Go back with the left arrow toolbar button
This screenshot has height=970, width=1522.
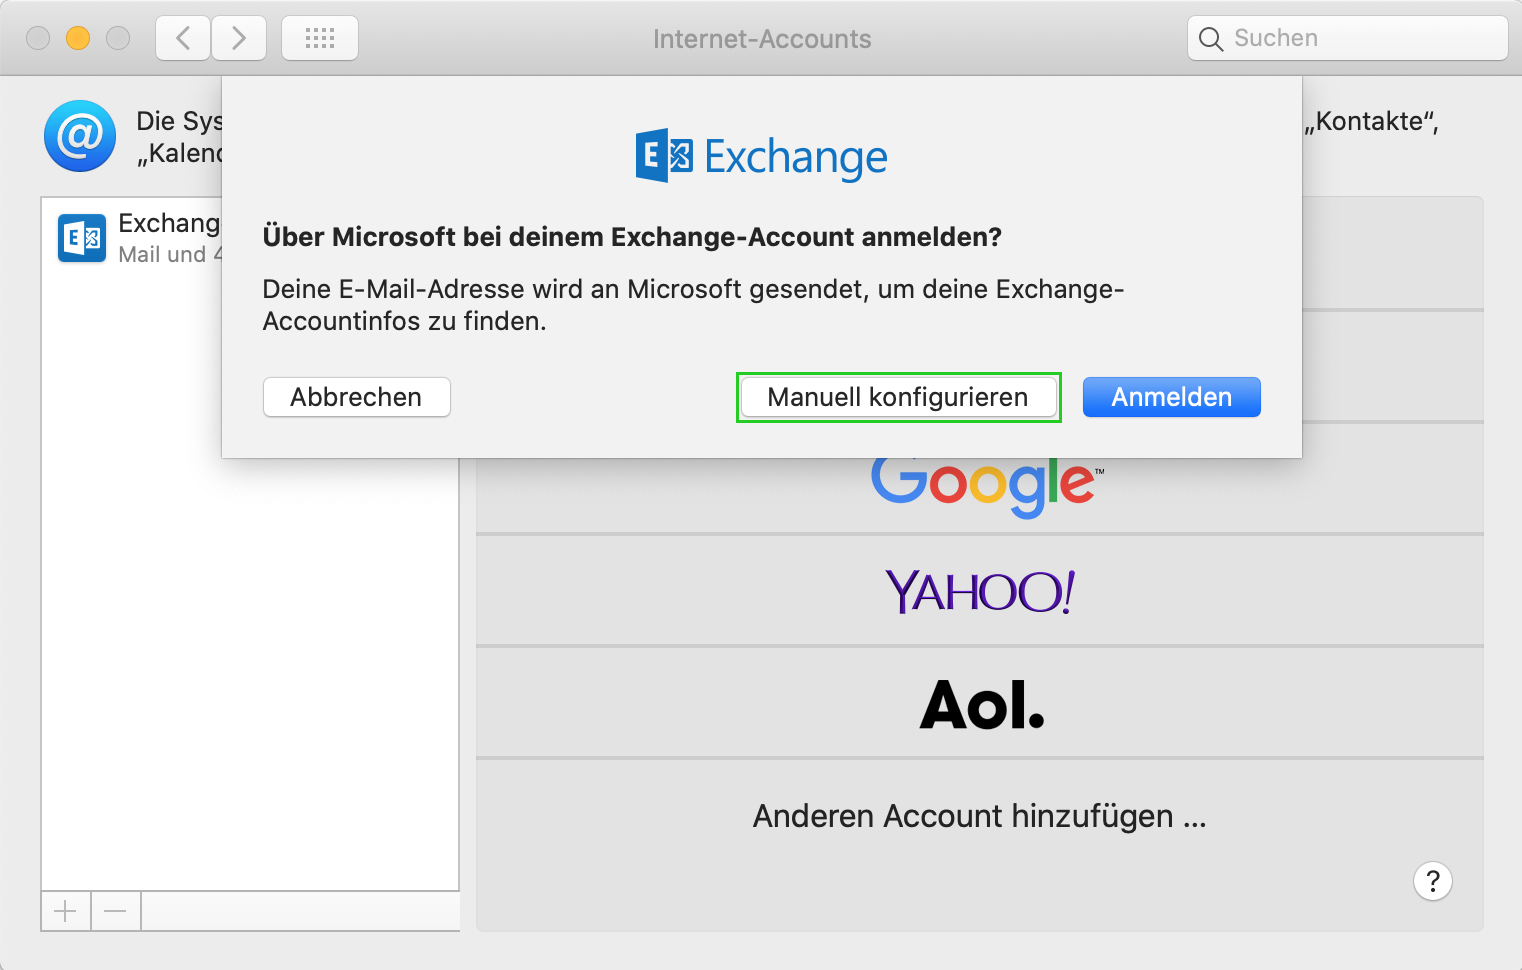[183, 39]
